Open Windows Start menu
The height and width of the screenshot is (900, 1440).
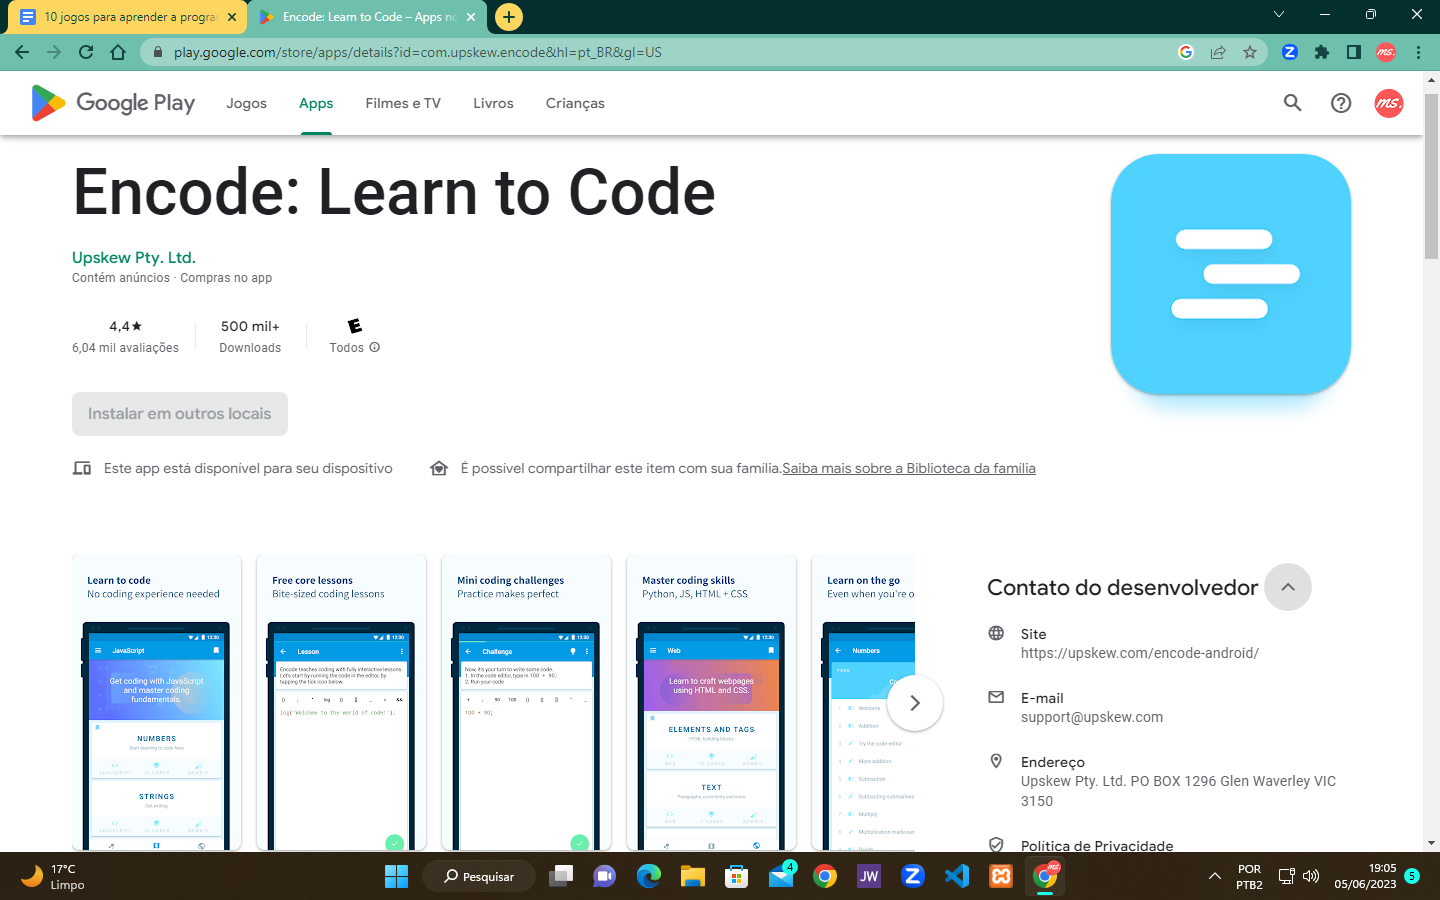pyautogui.click(x=396, y=876)
